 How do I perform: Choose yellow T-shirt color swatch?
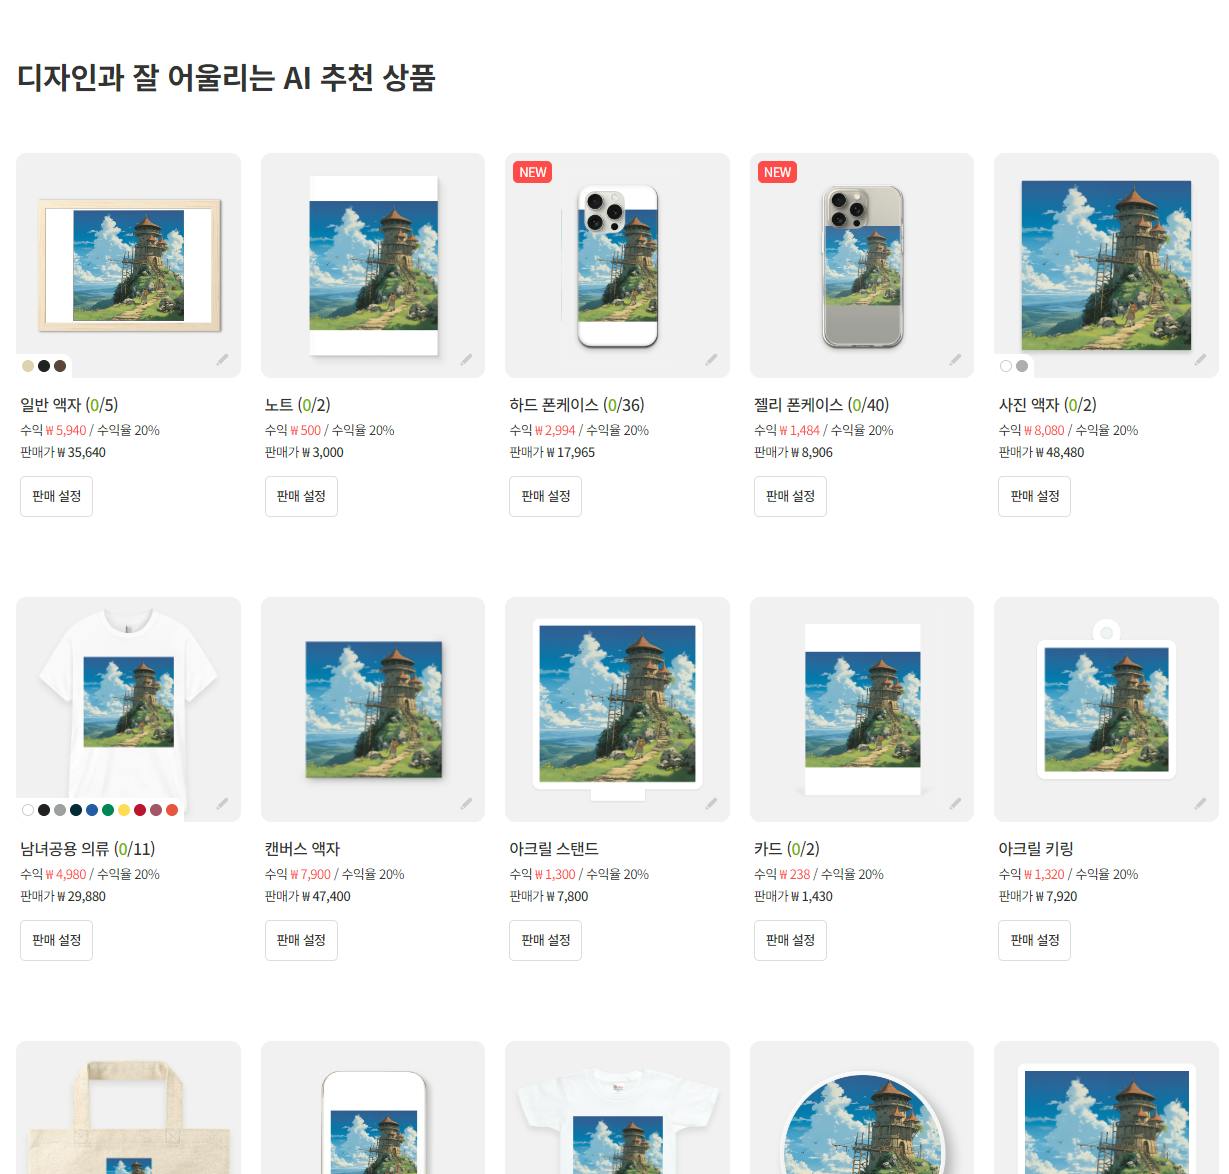point(124,810)
